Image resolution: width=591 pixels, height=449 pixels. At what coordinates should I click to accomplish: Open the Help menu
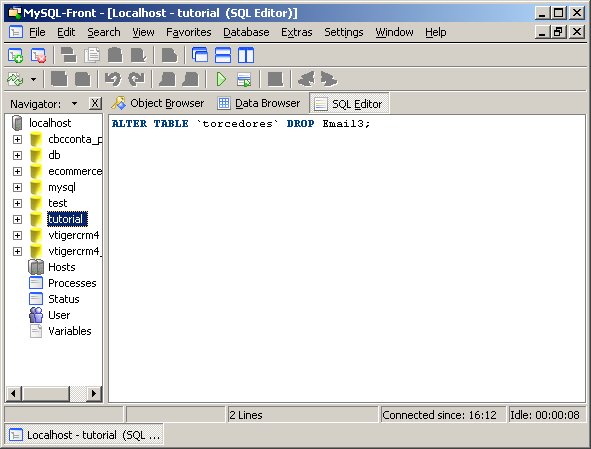point(436,32)
